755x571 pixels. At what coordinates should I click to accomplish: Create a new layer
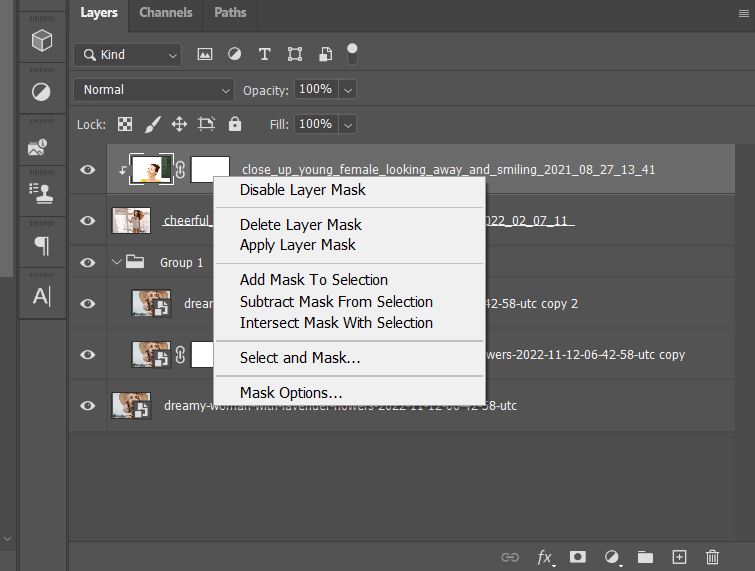click(679, 557)
